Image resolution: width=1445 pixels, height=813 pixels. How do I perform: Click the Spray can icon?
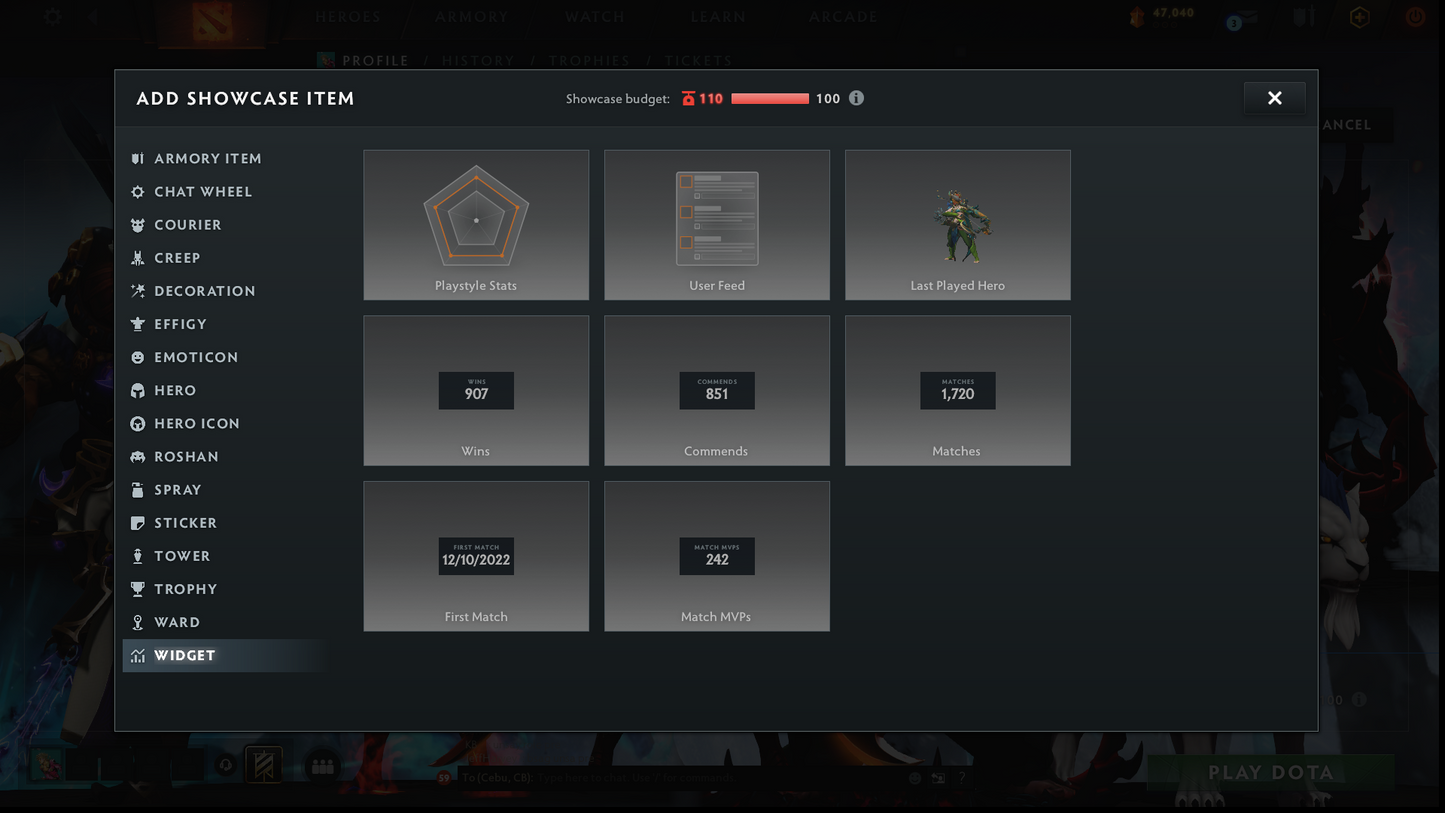click(138, 490)
